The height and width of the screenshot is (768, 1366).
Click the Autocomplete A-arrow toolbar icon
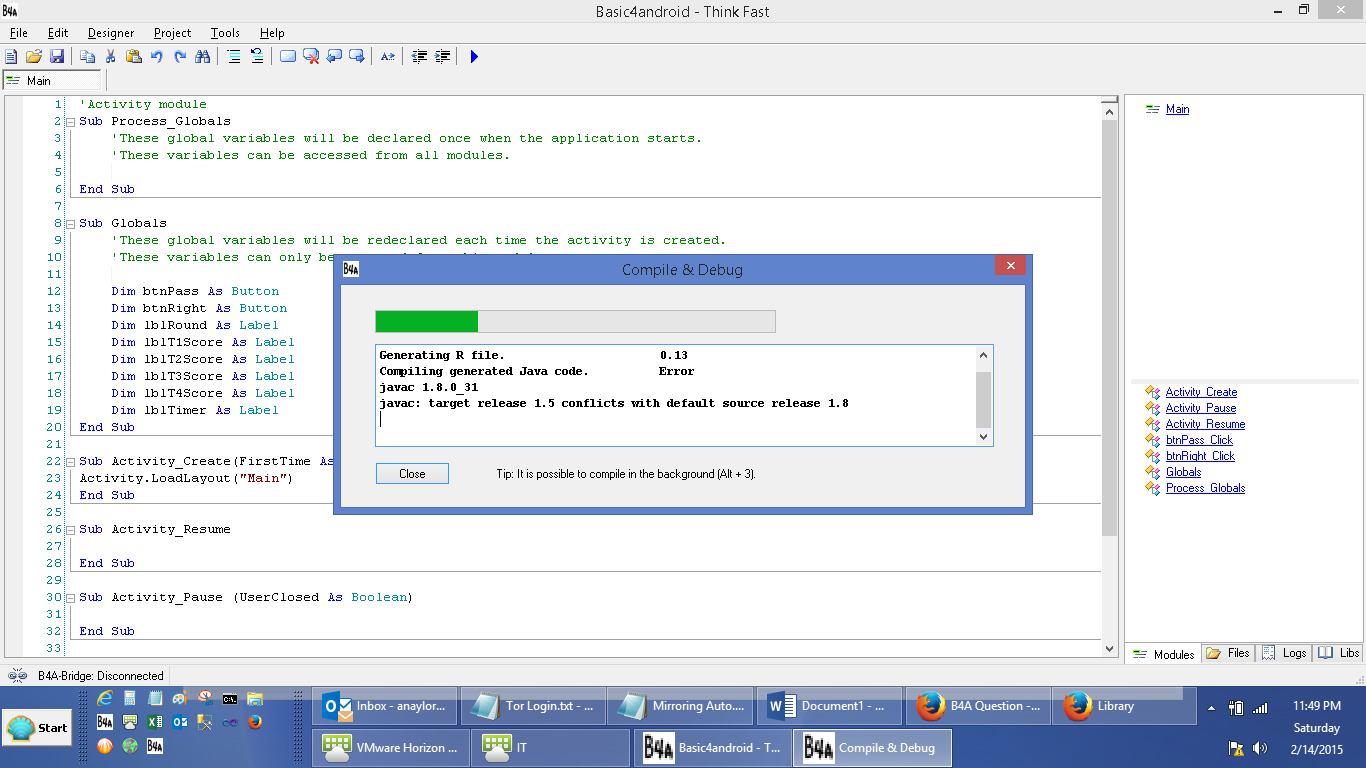point(387,57)
